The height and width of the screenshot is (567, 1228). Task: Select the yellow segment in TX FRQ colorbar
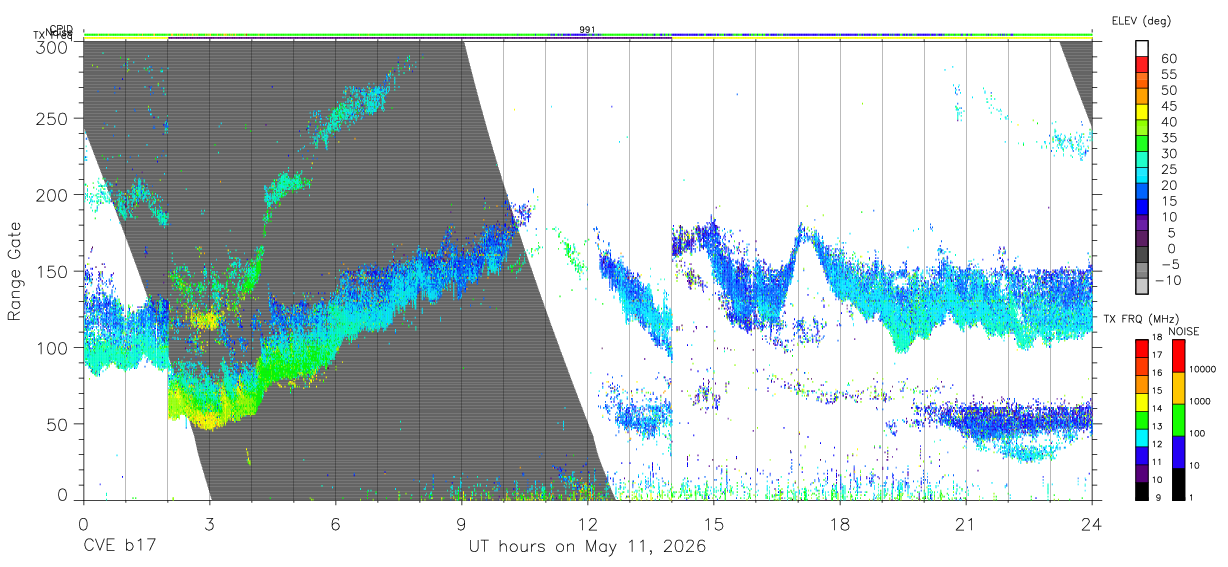tap(1141, 402)
